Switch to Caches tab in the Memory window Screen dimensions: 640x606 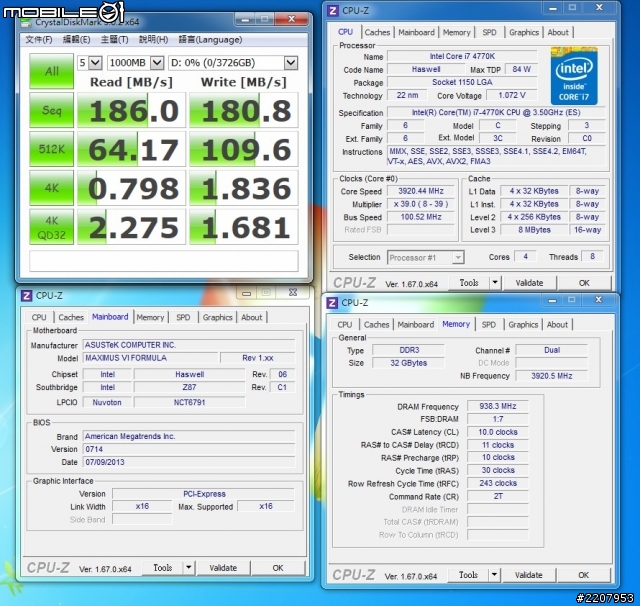pos(376,324)
